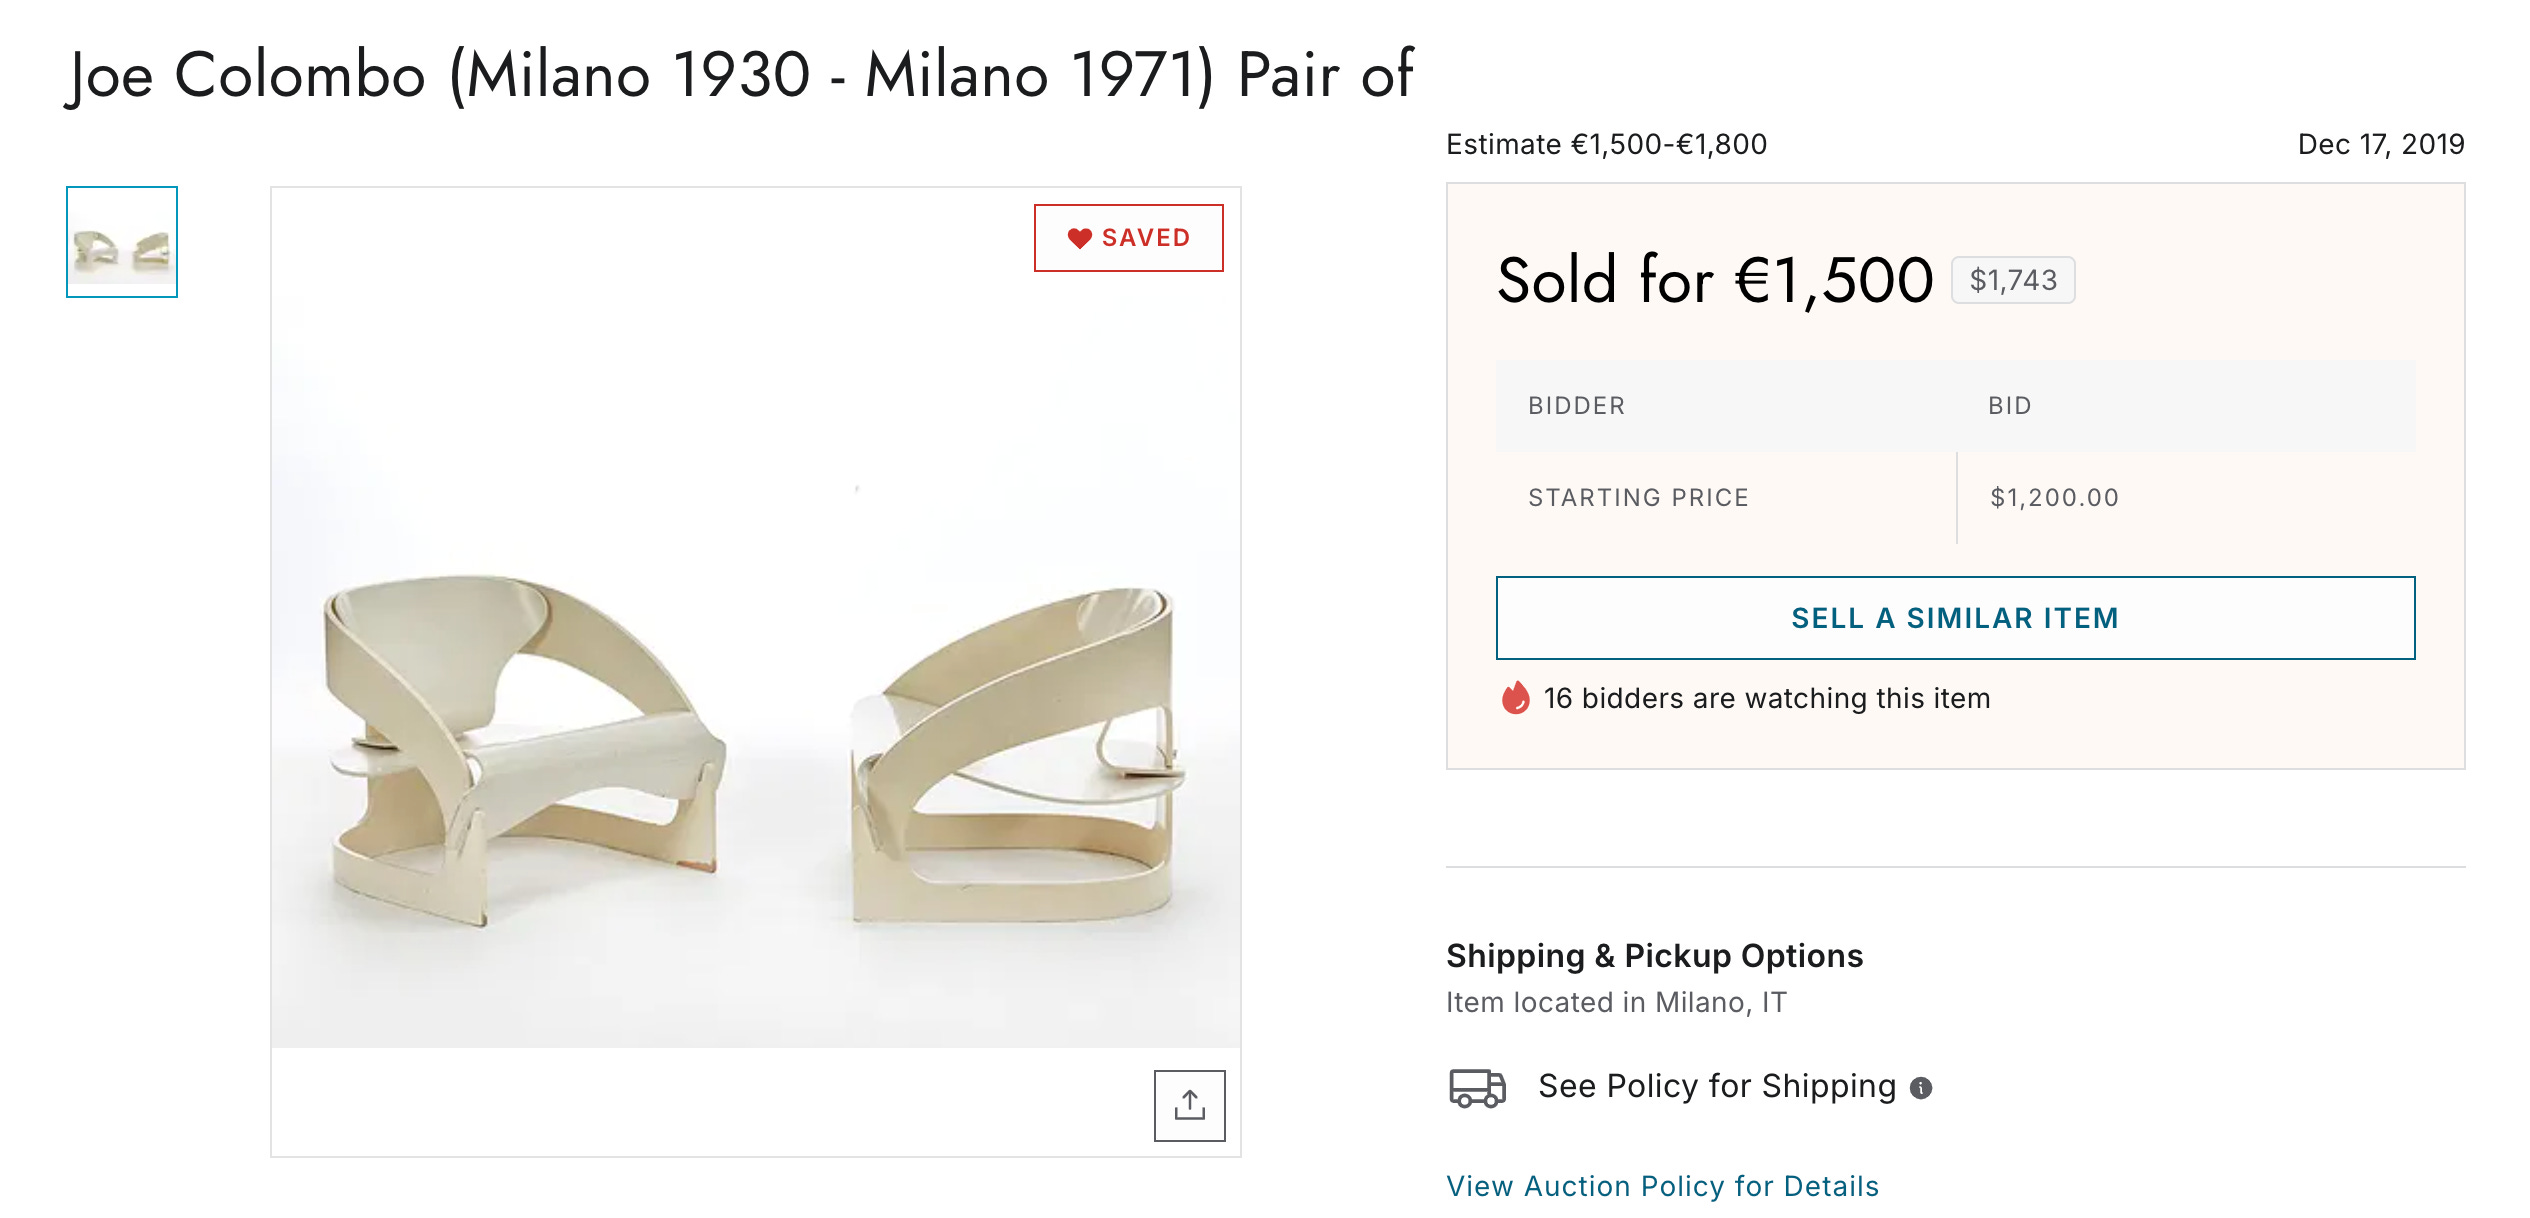Click See Policy for Shipping text
The height and width of the screenshot is (1218, 2530).
(x=1716, y=1086)
